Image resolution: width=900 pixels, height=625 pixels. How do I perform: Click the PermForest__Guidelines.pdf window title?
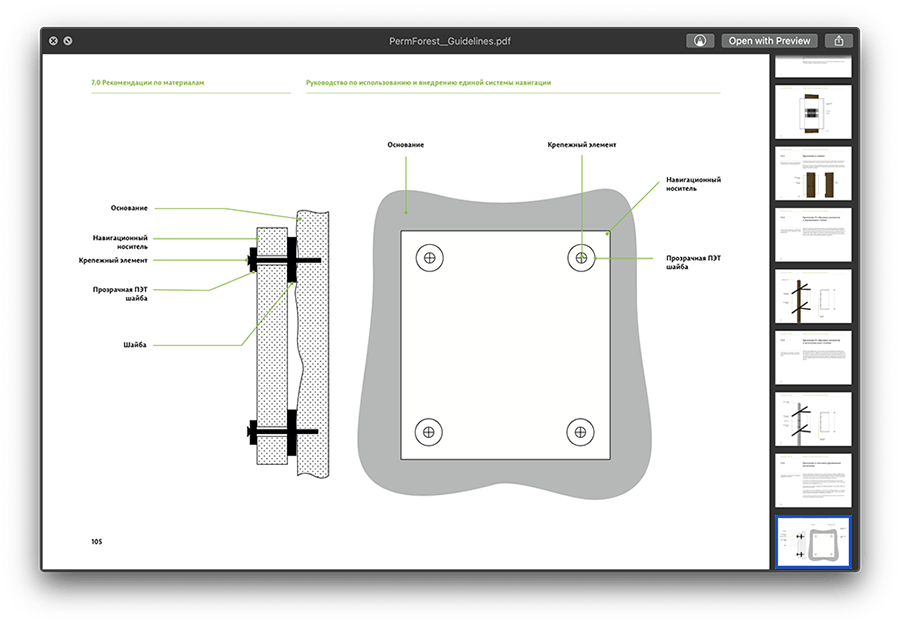tap(450, 41)
